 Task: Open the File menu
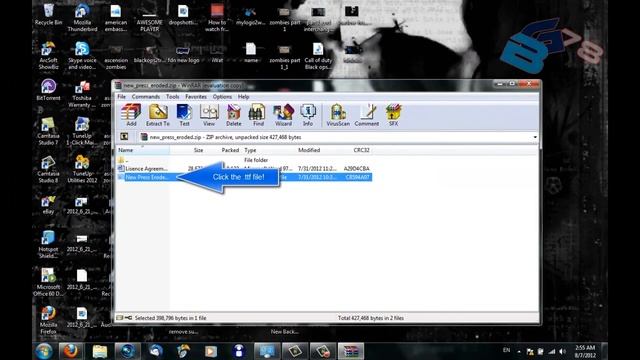pyautogui.click(x=122, y=97)
